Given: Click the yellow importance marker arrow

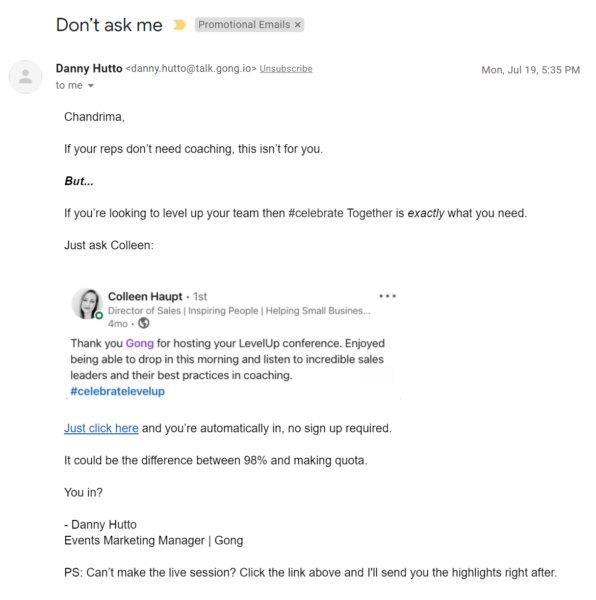Looking at the screenshot, I should (x=179, y=25).
